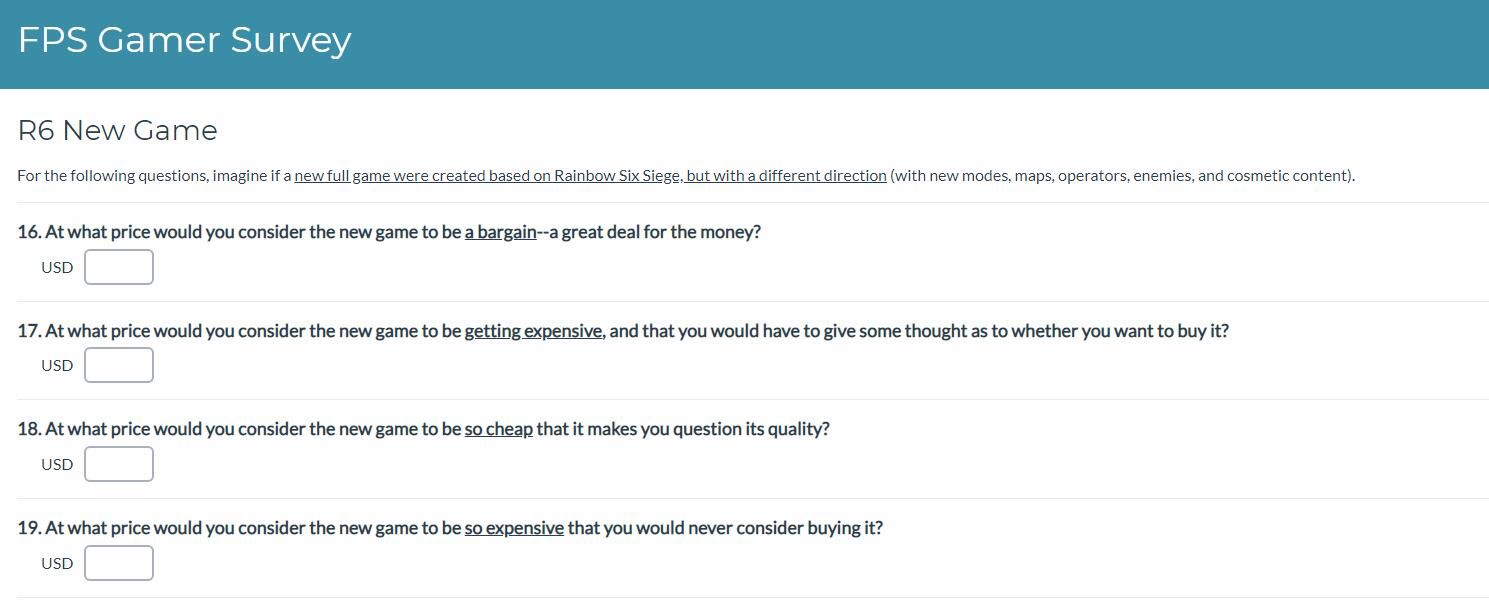
Task: Focus the getting expensive price input box
Action: 119,365
